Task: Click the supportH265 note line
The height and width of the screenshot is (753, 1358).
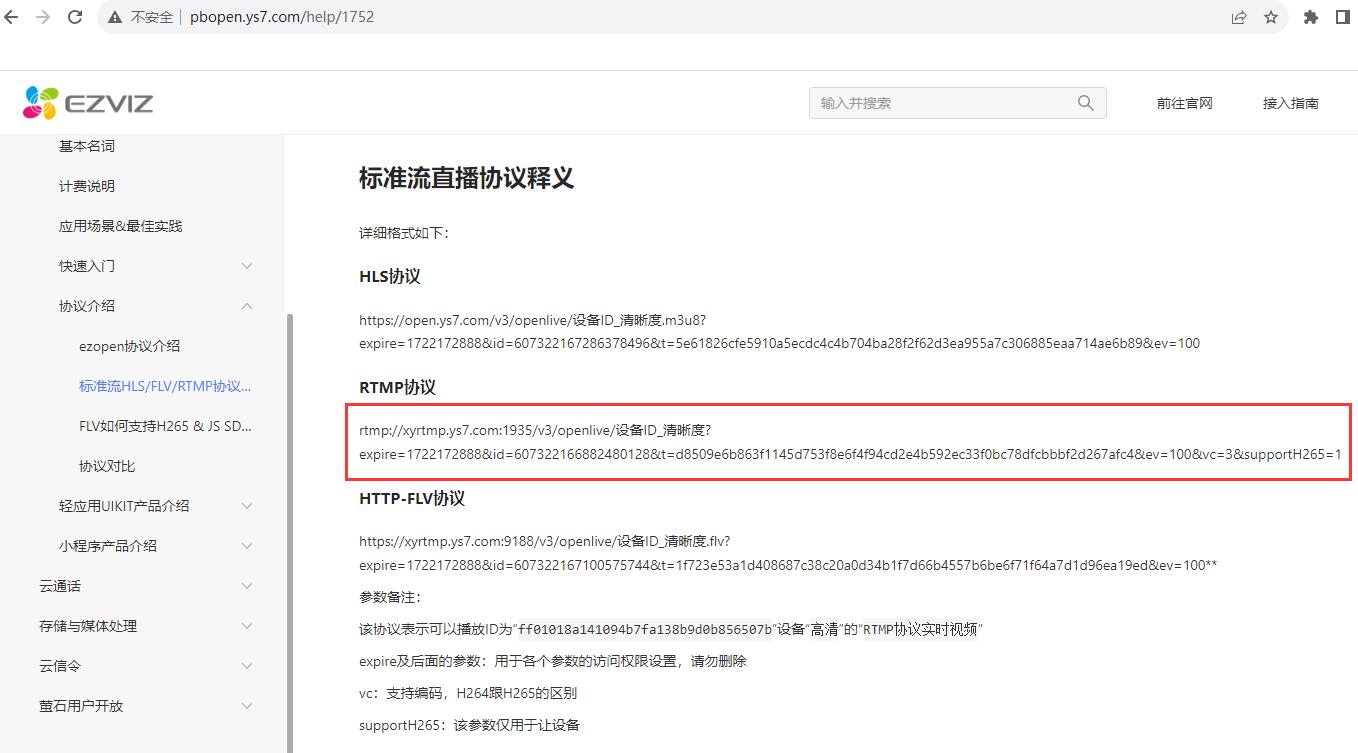Action: [470, 725]
